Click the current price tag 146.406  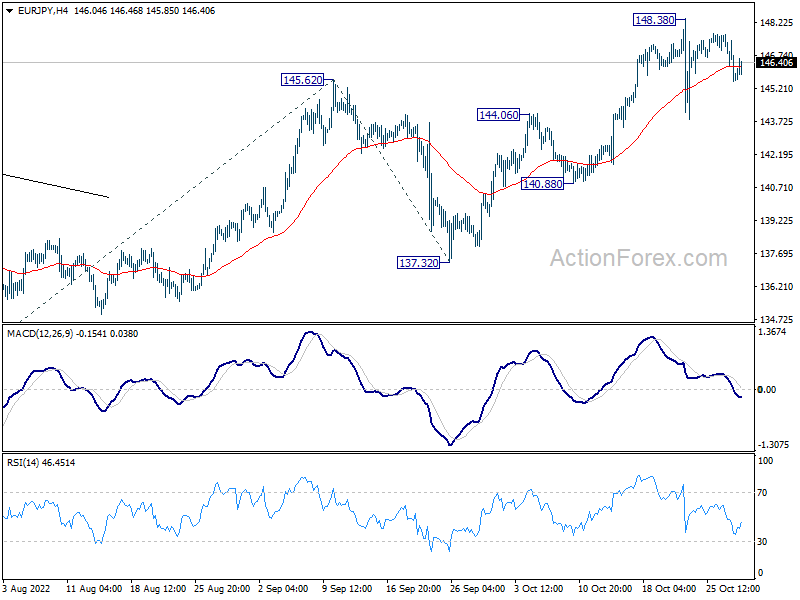tap(776, 63)
